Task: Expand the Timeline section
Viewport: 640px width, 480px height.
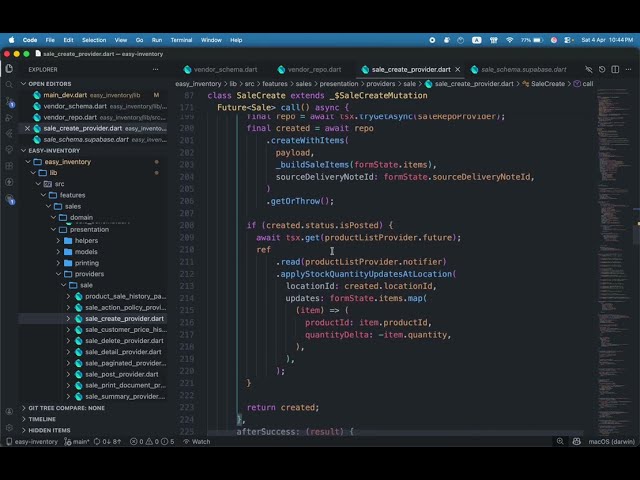Action: coord(23,419)
